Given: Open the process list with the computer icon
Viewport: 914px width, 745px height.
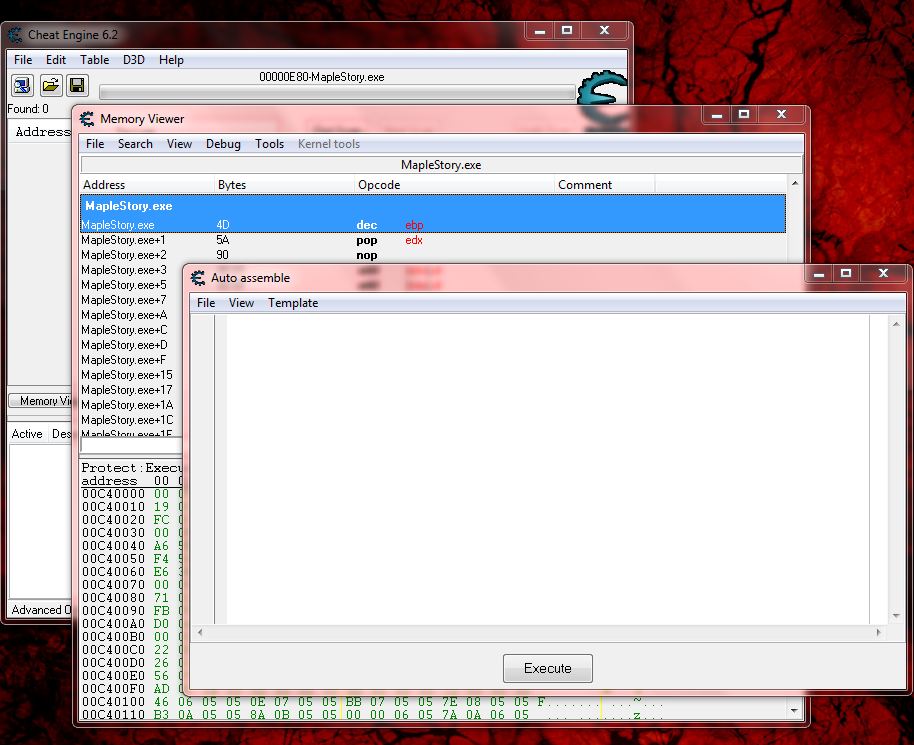Looking at the screenshot, I should tap(21, 85).
